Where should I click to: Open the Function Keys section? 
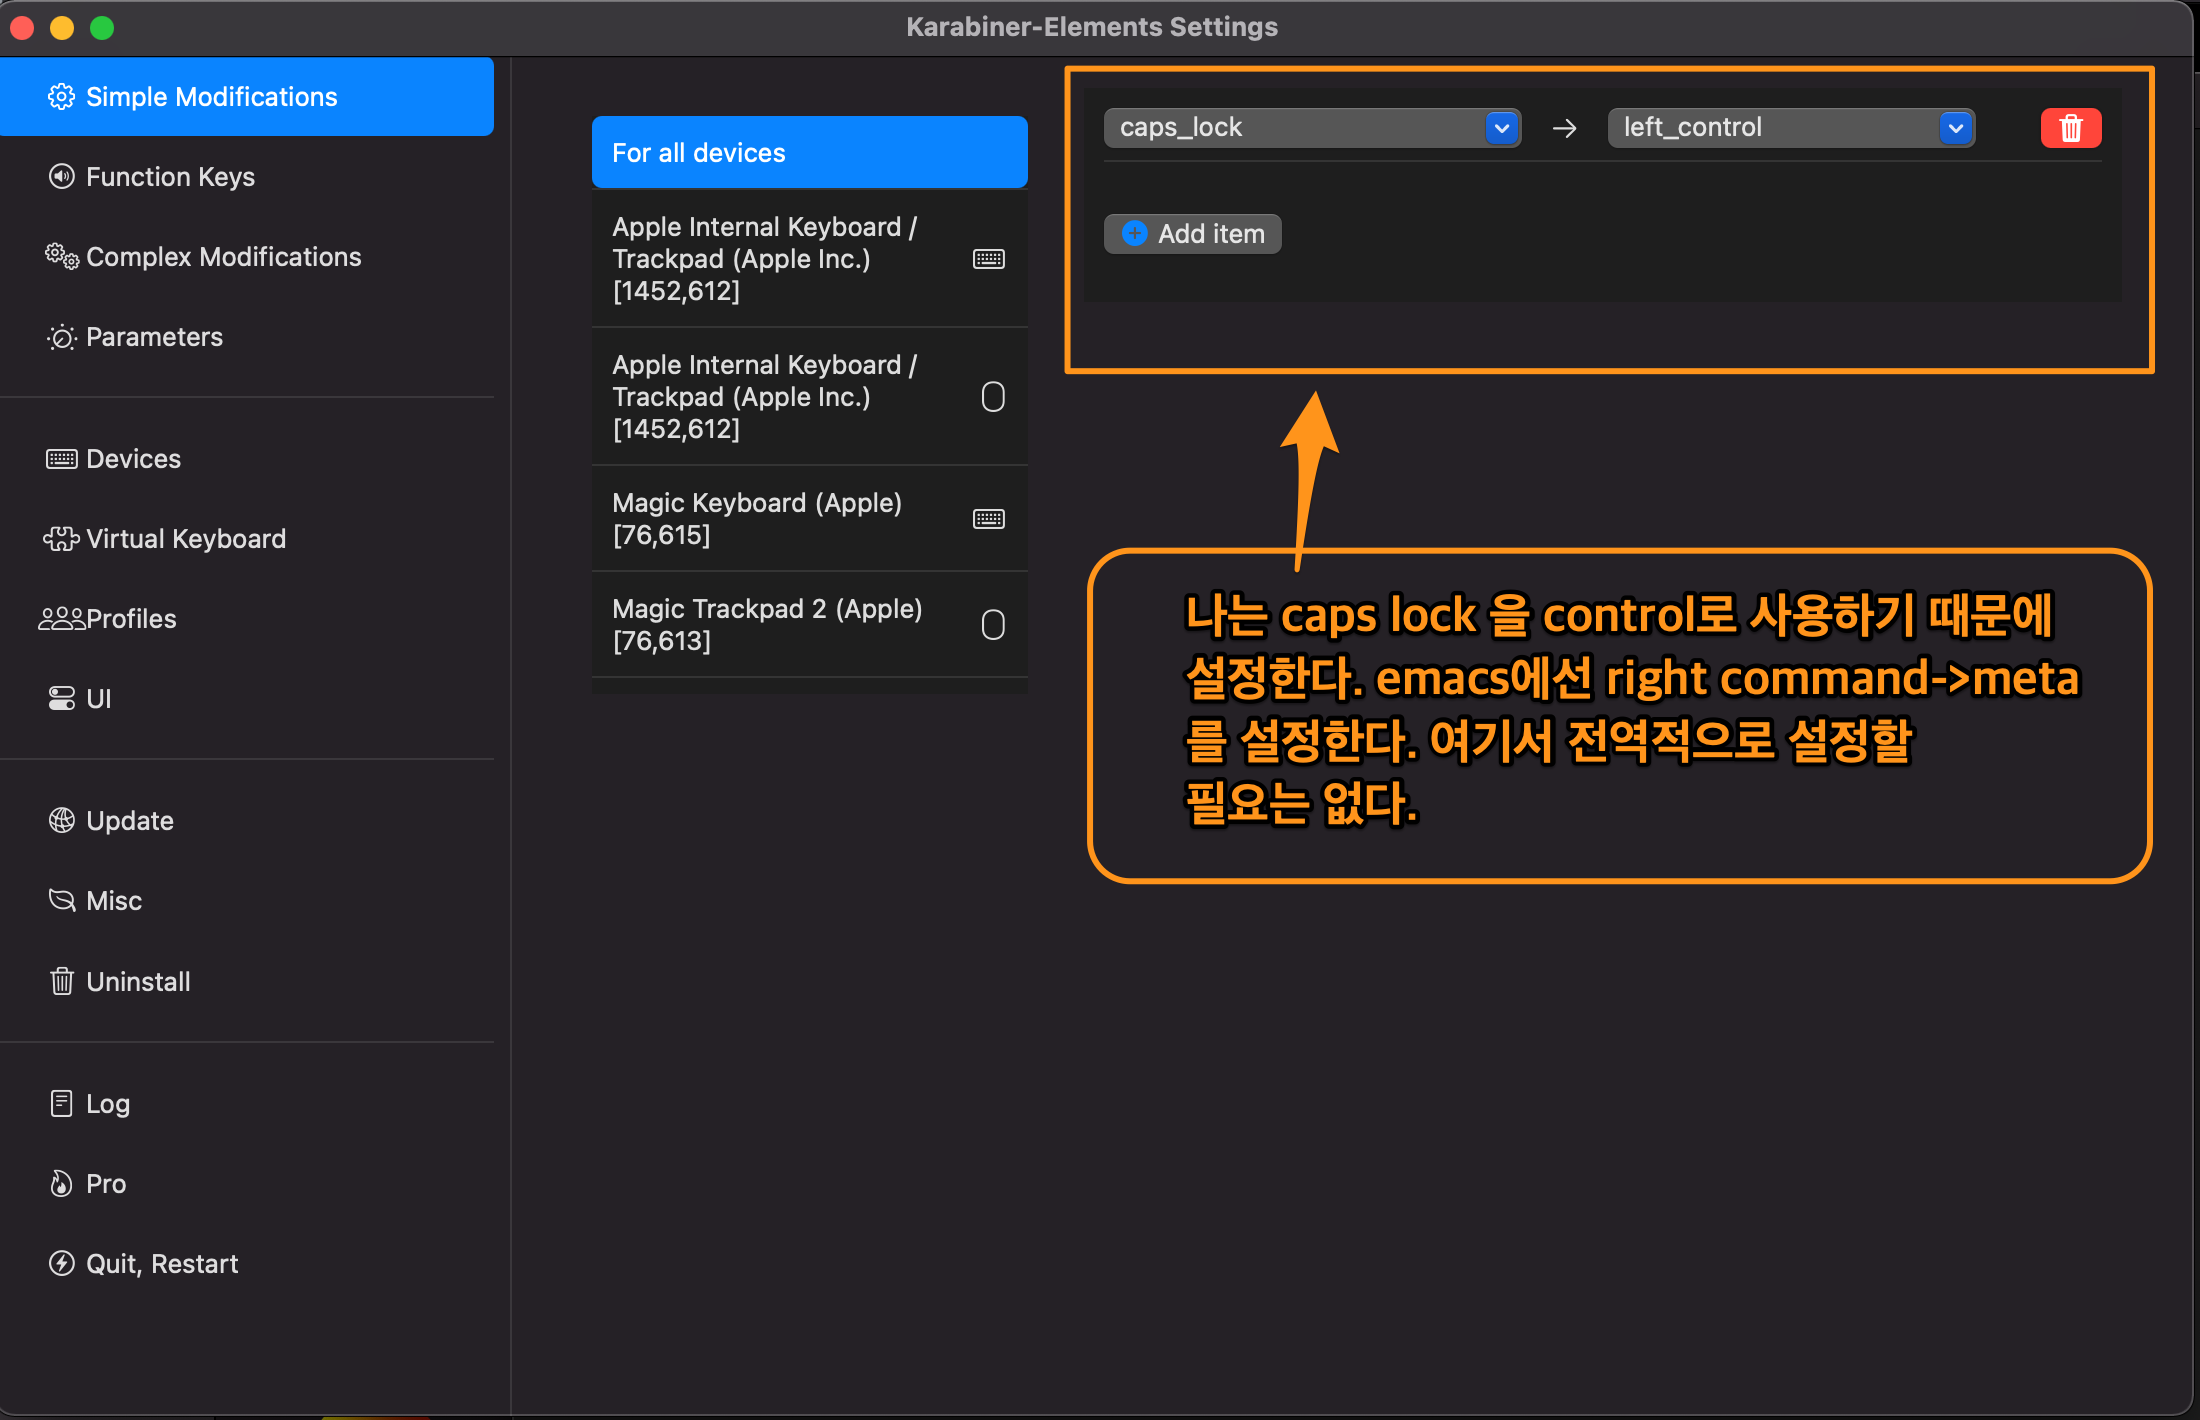tap(170, 177)
